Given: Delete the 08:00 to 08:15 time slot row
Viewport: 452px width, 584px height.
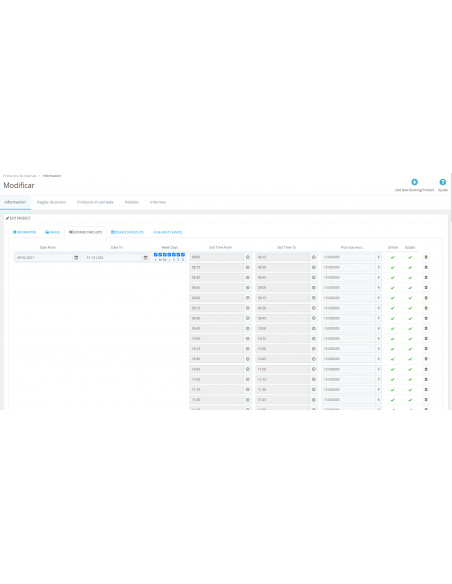Looking at the screenshot, I should 426,257.
